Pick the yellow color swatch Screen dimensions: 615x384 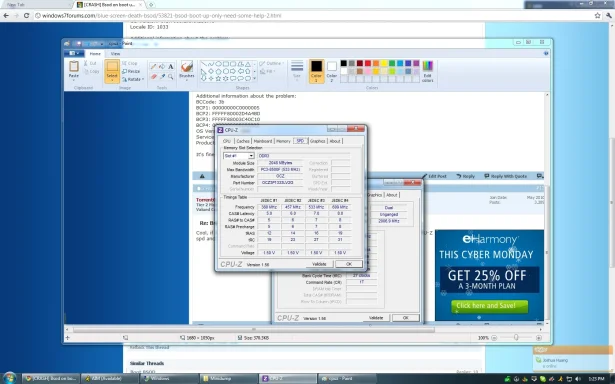384,63
